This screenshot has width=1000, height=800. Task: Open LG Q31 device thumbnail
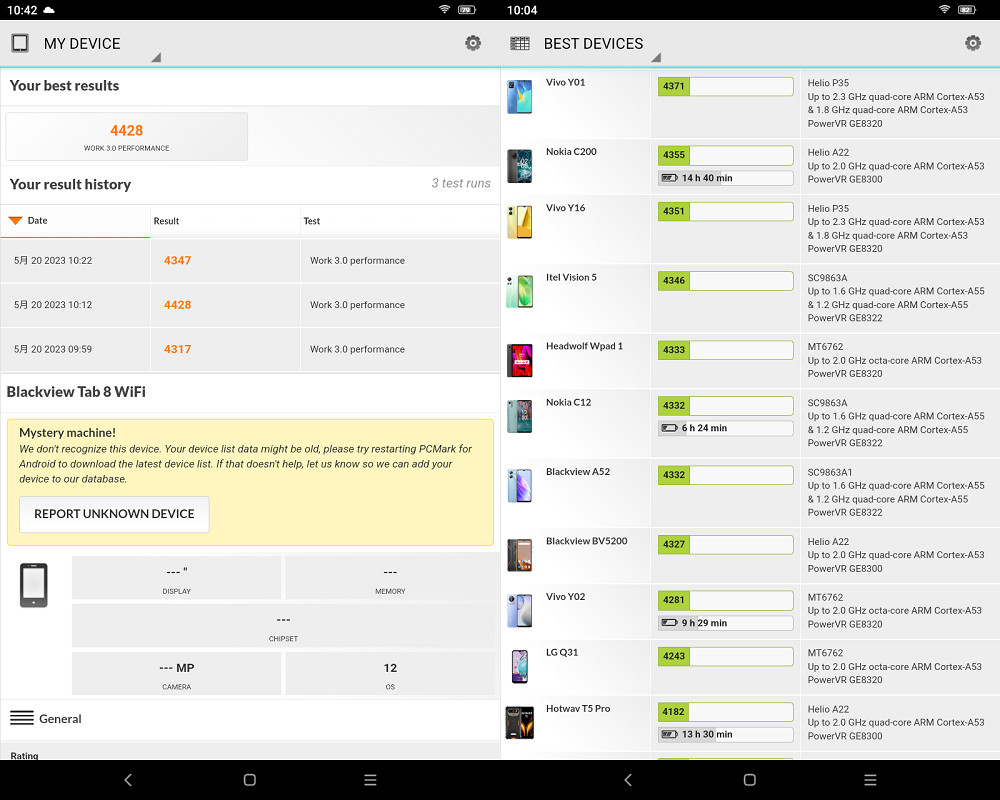click(520, 667)
